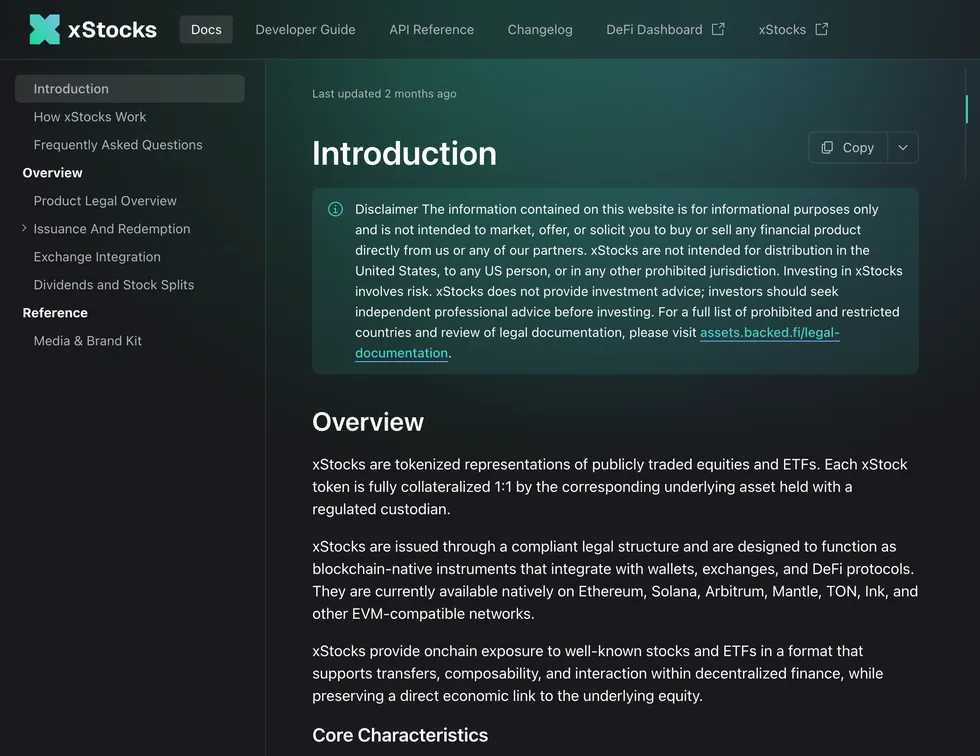
Task: Open How xStocks Work page
Action: click(x=90, y=117)
